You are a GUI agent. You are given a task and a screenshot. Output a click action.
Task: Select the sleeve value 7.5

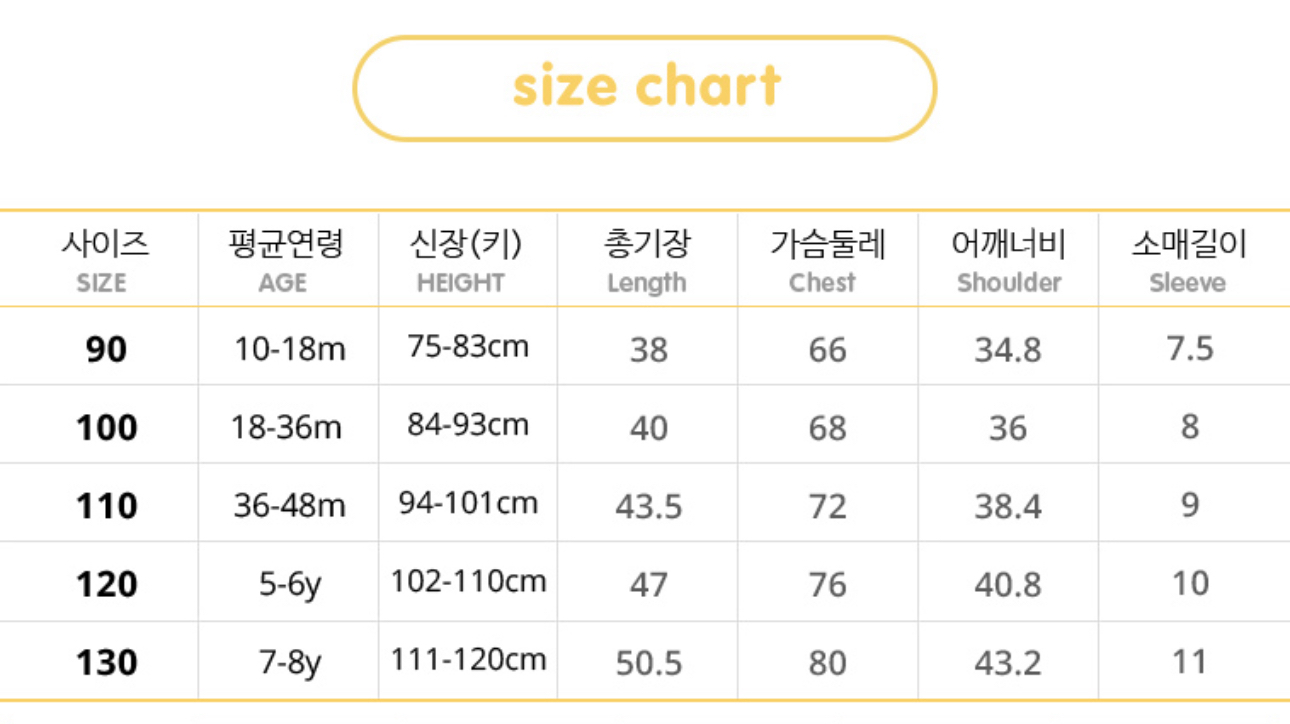(x=1189, y=349)
